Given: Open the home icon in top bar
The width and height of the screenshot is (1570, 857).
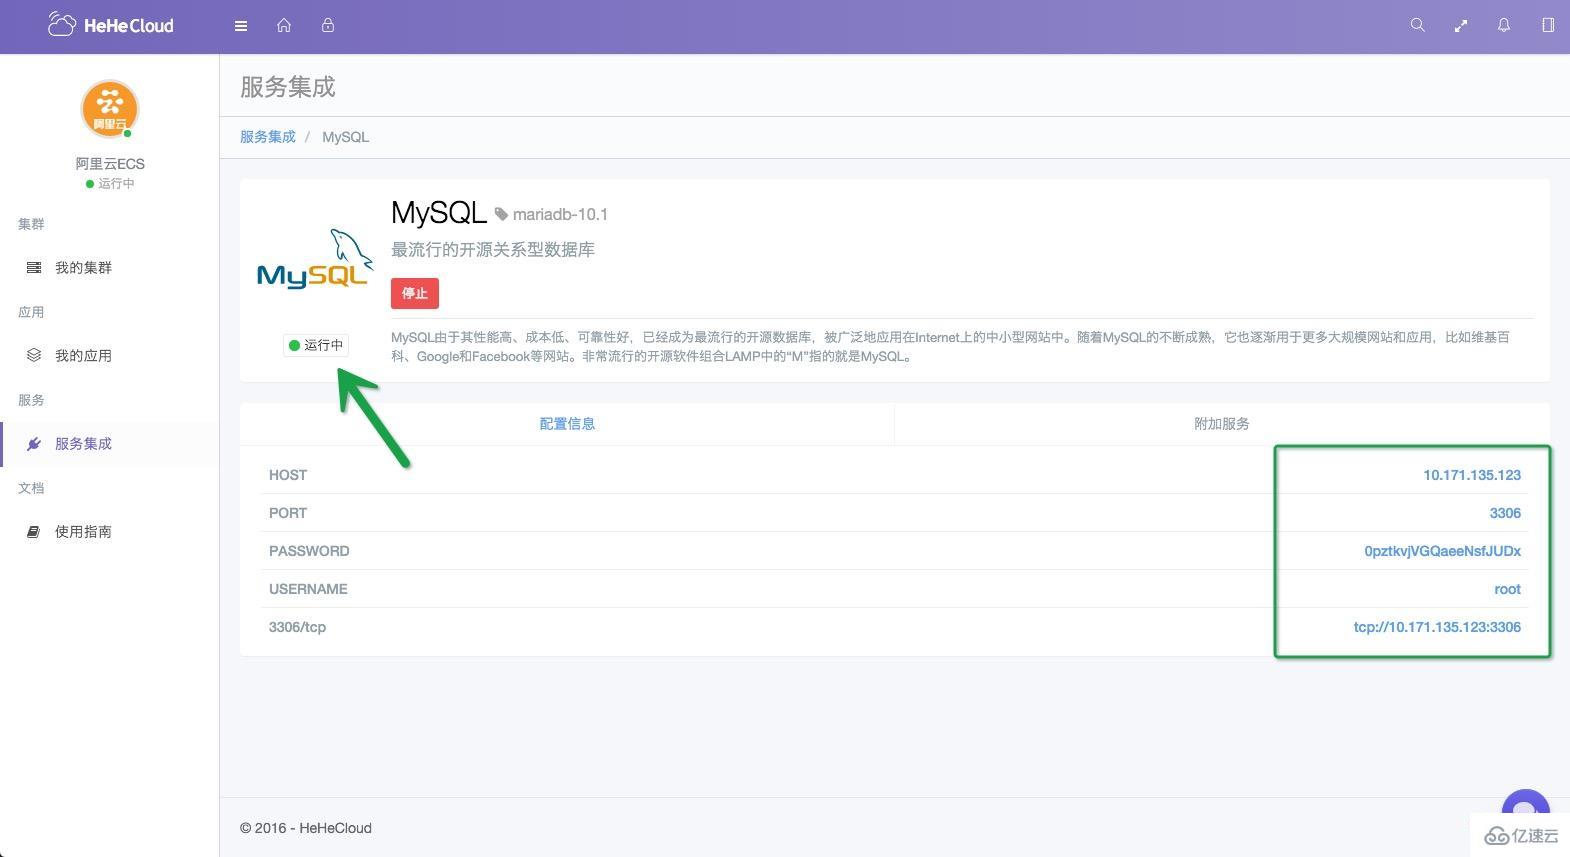Looking at the screenshot, I should (284, 26).
